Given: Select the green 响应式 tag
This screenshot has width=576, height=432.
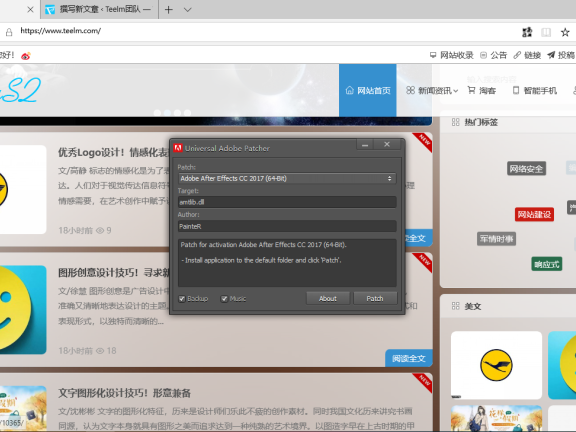Looking at the screenshot, I should pos(547,264).
